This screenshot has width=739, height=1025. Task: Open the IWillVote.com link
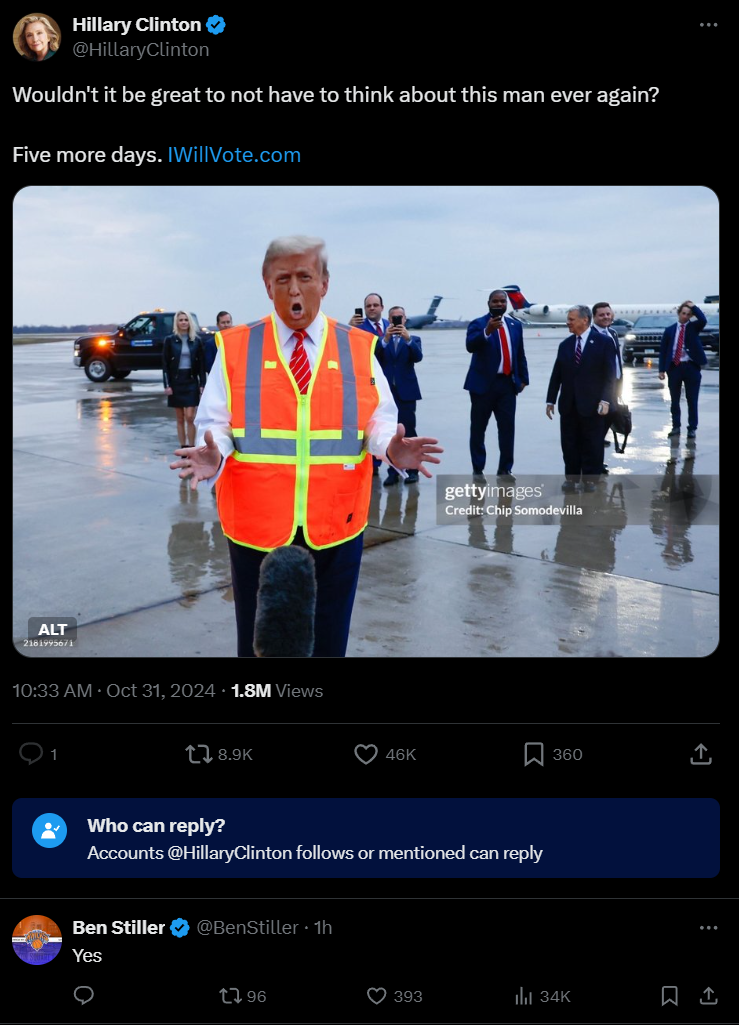(234, 155)
